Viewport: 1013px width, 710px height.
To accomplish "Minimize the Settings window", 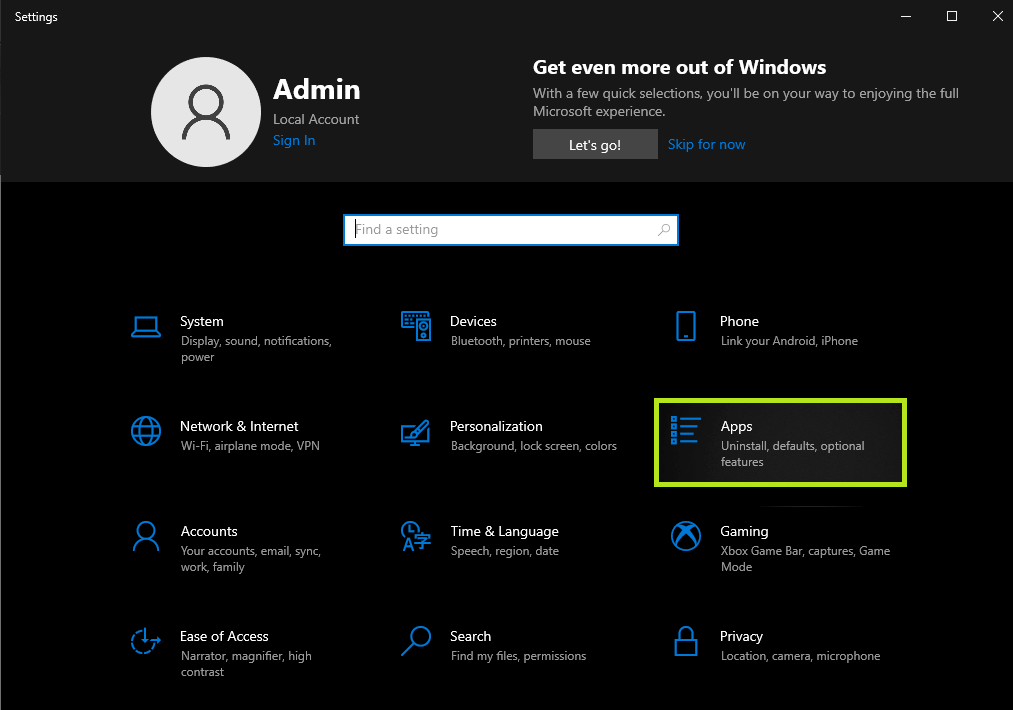I will click(906, 16).
